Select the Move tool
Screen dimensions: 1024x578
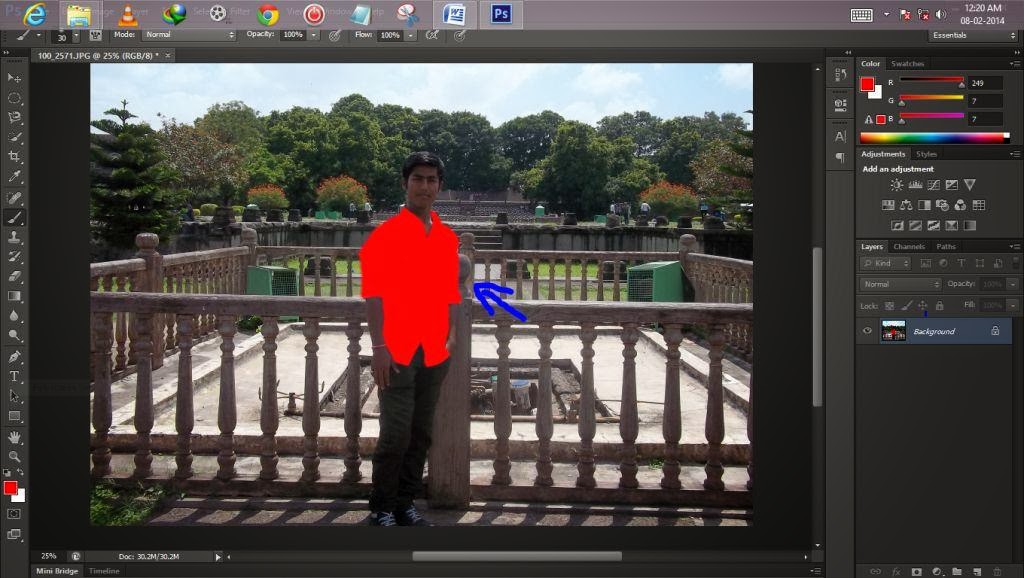coord(14,76)
